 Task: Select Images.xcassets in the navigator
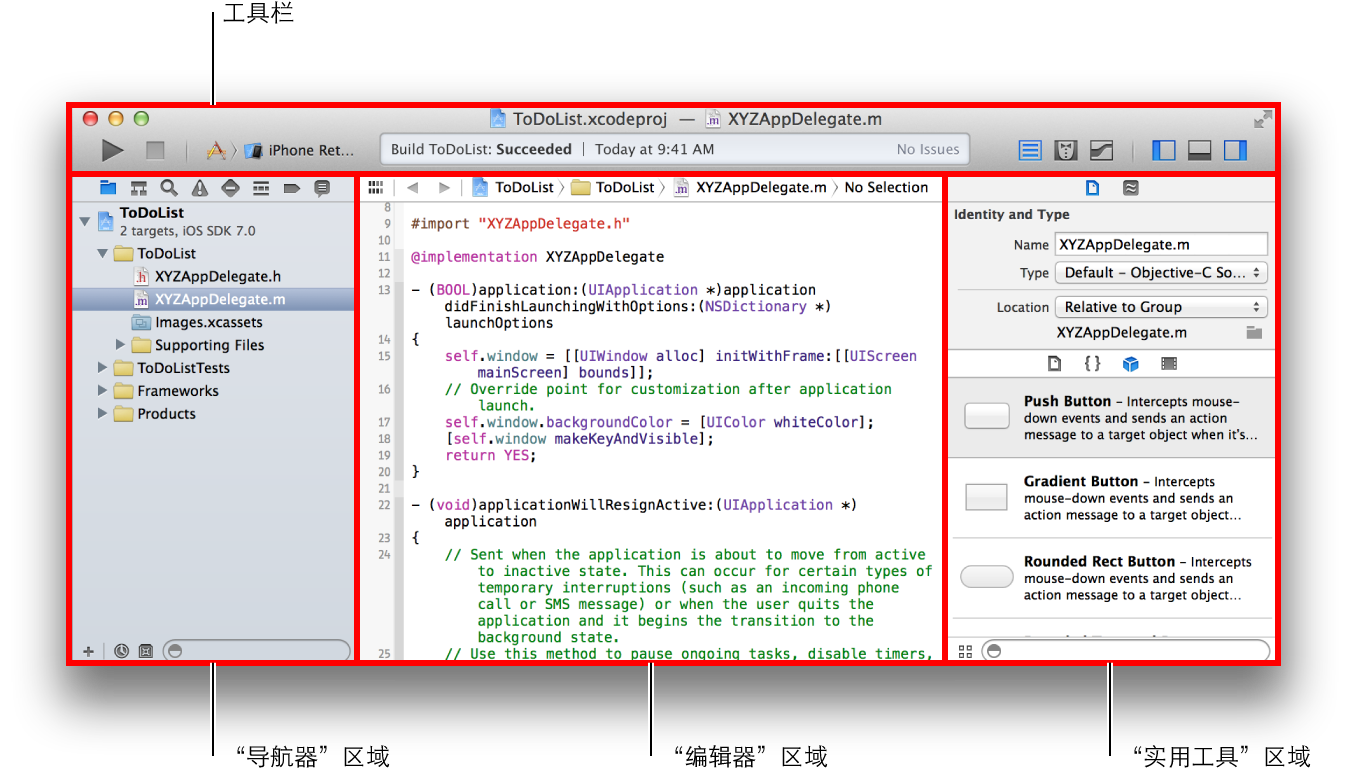pos(213,322)
